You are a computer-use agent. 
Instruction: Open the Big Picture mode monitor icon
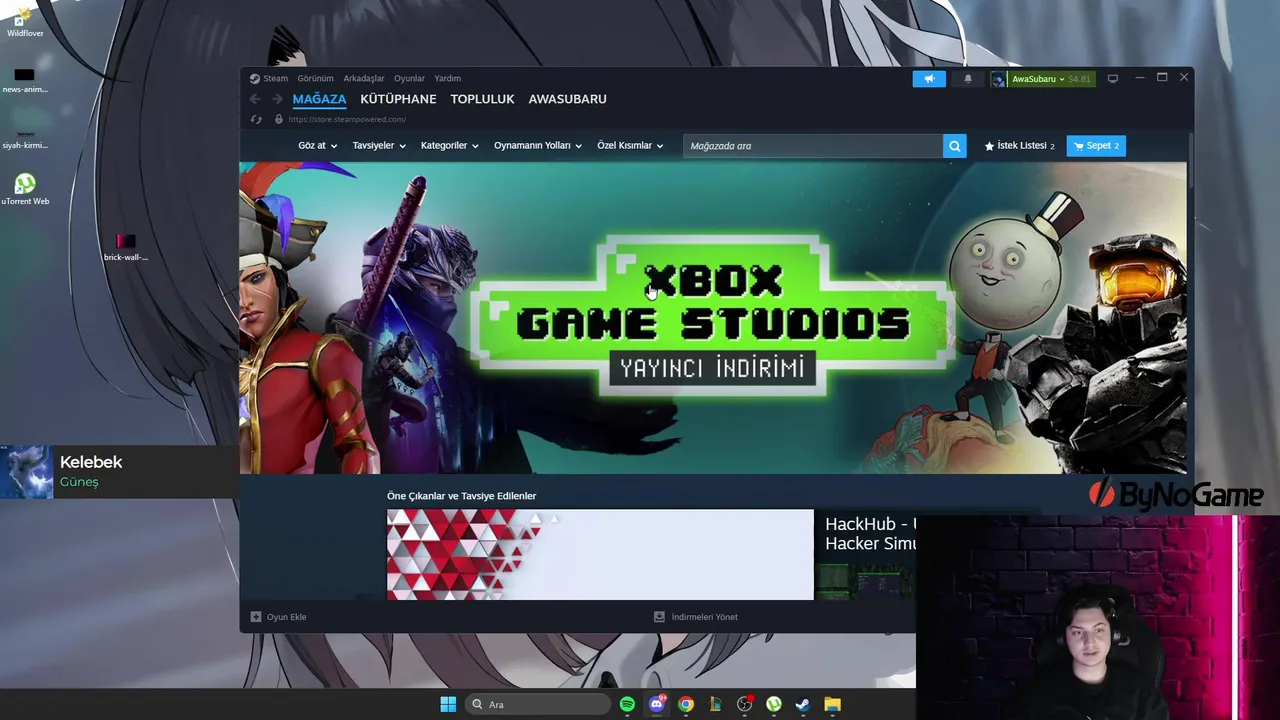[x=1112, y=79]
